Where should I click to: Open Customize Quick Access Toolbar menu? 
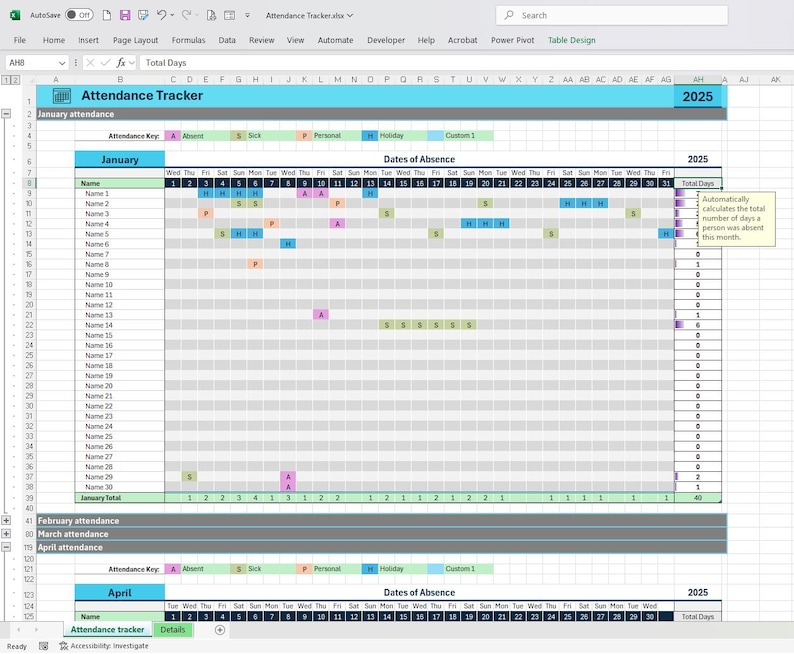[247, 15]
